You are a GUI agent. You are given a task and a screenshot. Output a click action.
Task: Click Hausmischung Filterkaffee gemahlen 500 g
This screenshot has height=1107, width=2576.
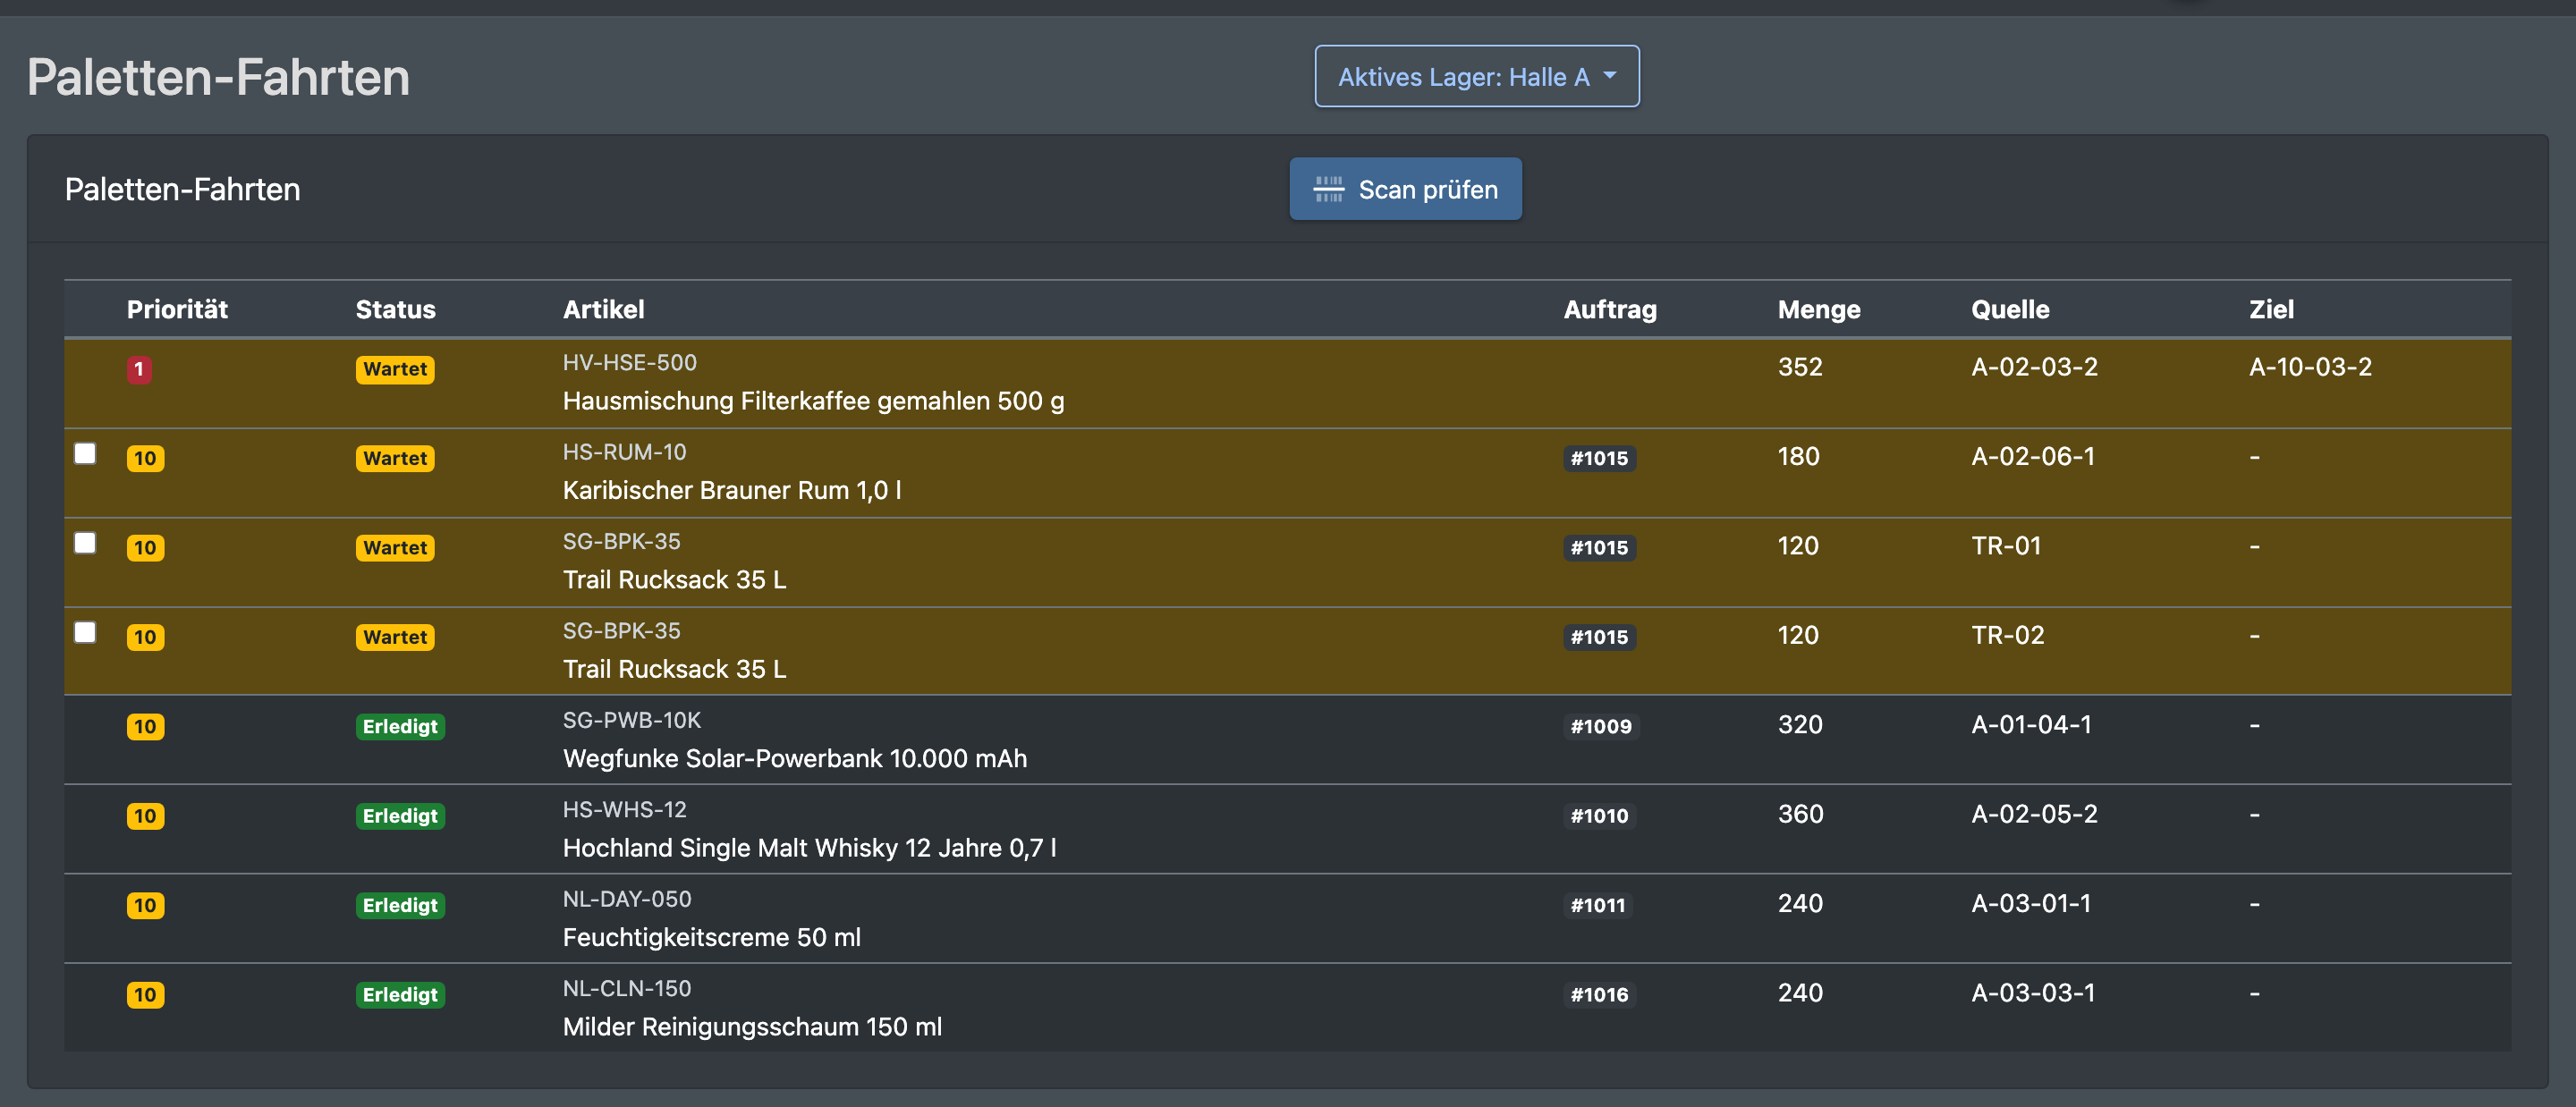click(813, 401)
